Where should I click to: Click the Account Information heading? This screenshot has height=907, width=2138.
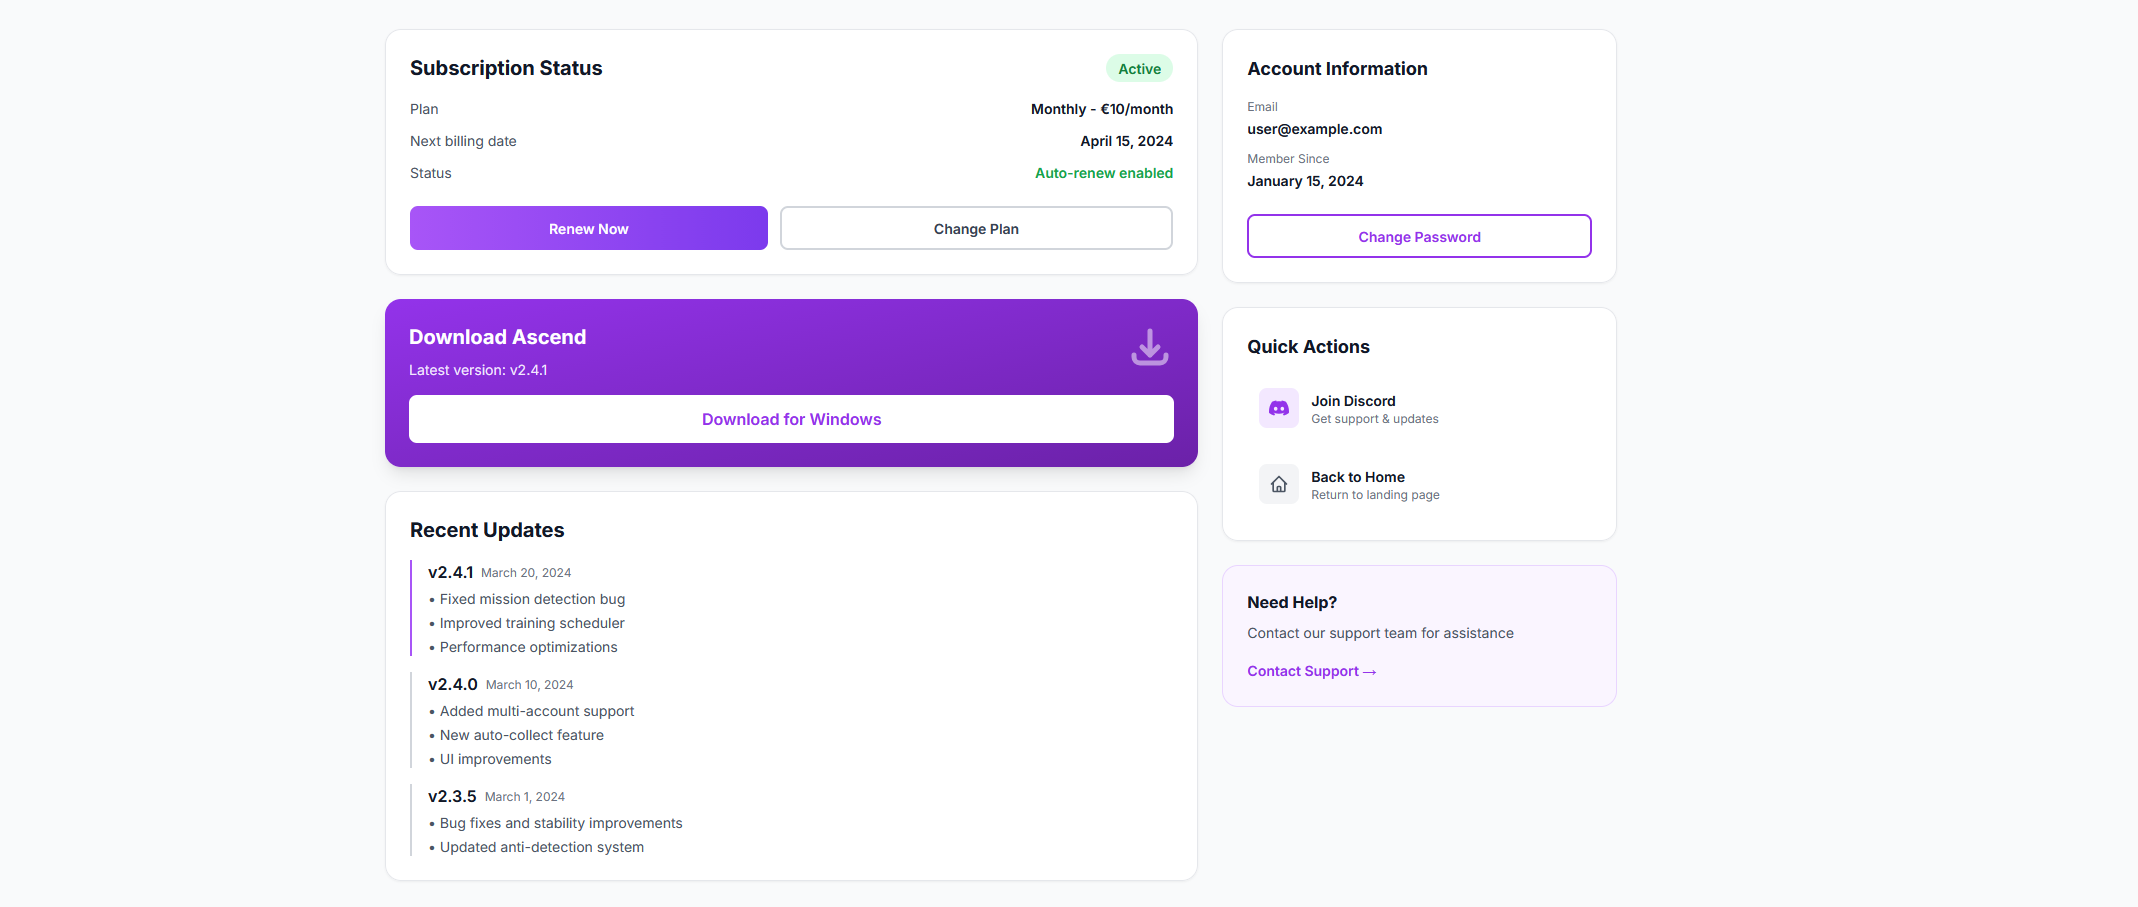click(1337, 68)
